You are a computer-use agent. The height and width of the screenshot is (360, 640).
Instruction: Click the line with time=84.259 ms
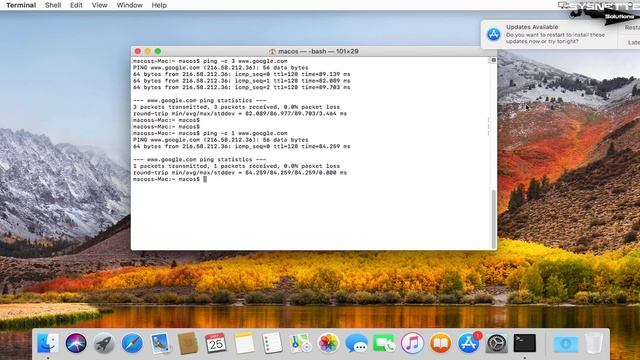242,146
